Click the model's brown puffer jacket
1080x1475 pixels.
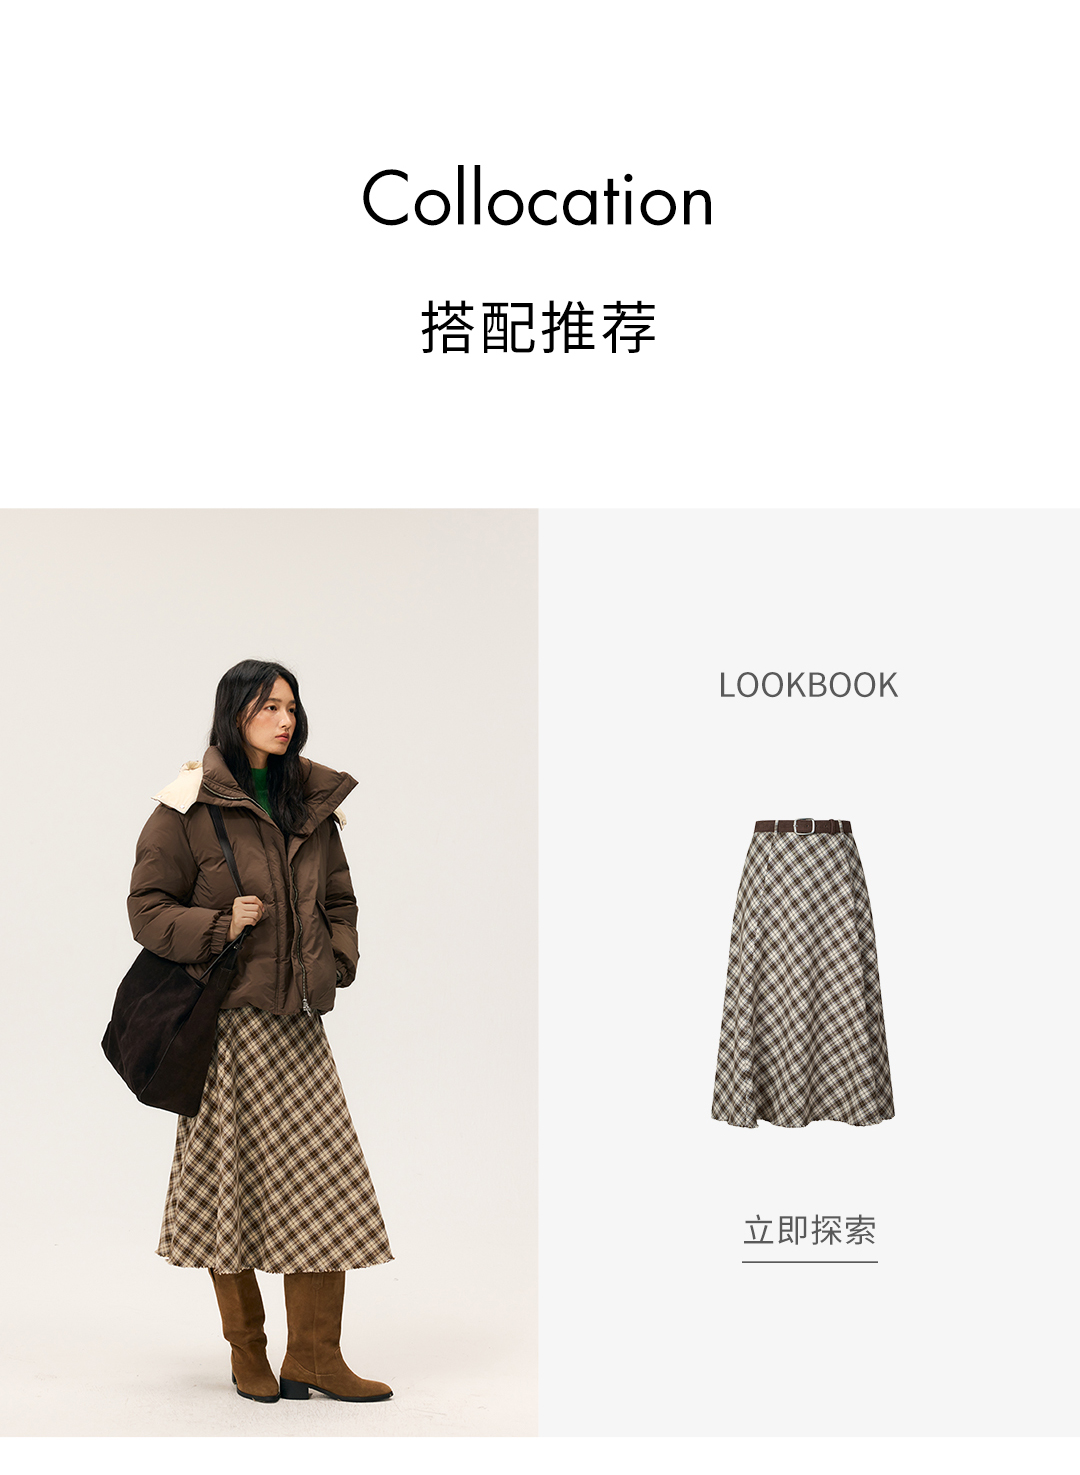[x=245, y=890]
